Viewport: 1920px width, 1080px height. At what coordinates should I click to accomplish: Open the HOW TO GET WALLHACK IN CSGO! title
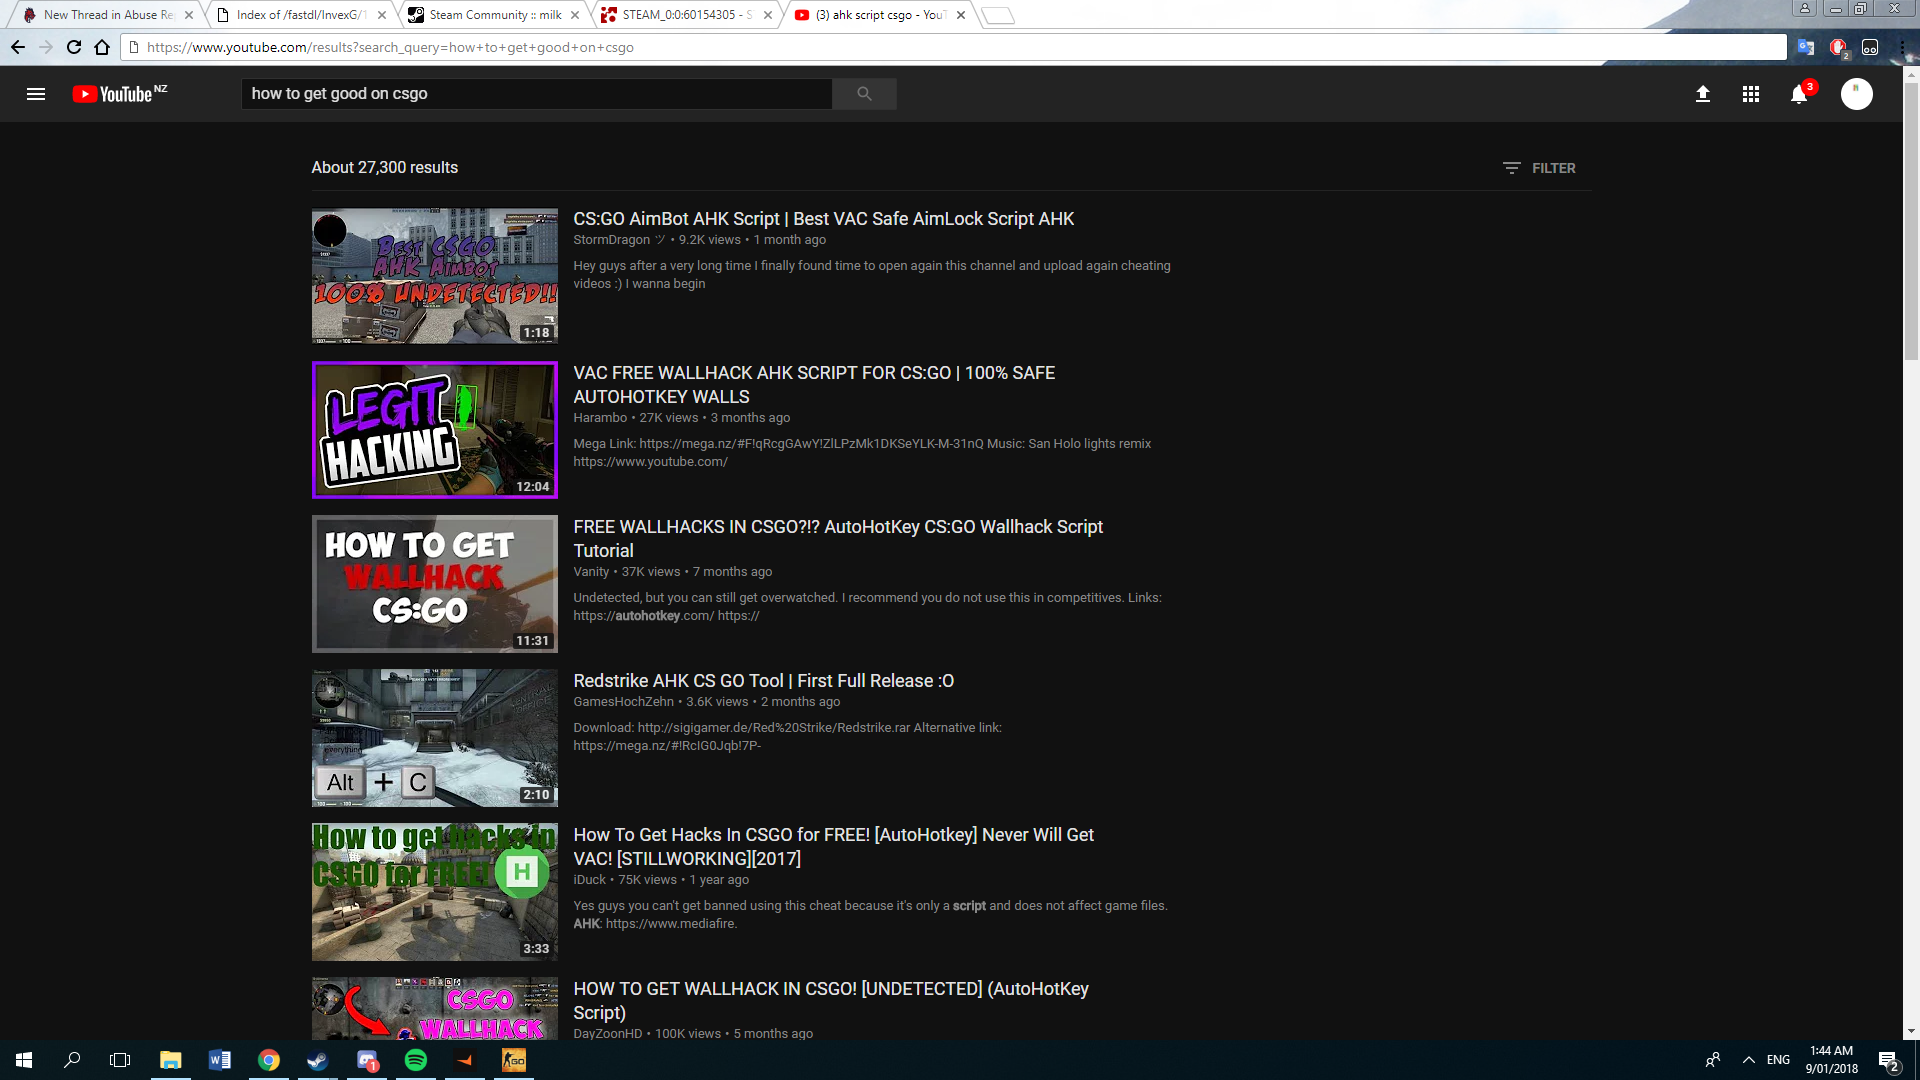click(830, 1001)
